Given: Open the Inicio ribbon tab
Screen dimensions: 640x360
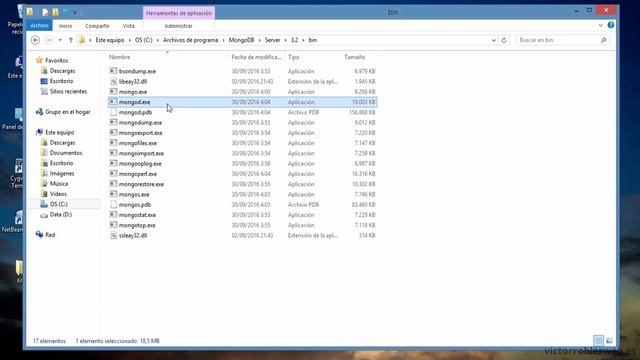Looking at the screenshot, I should coord(65,26).
